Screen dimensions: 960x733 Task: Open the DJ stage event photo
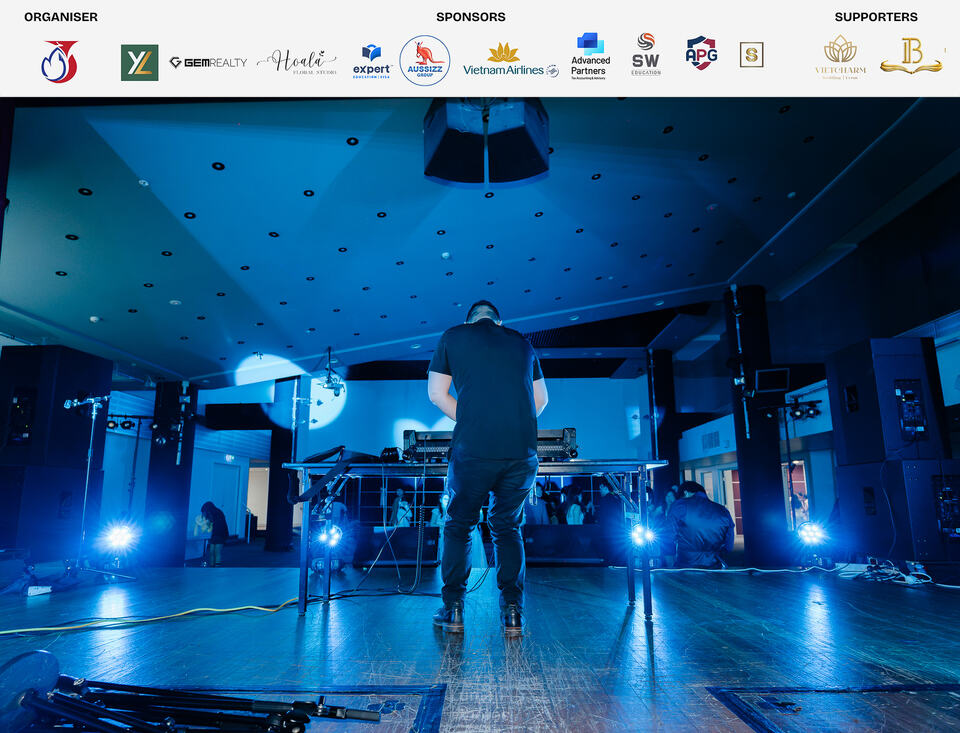pyautogui.click(x=480, y=415)
